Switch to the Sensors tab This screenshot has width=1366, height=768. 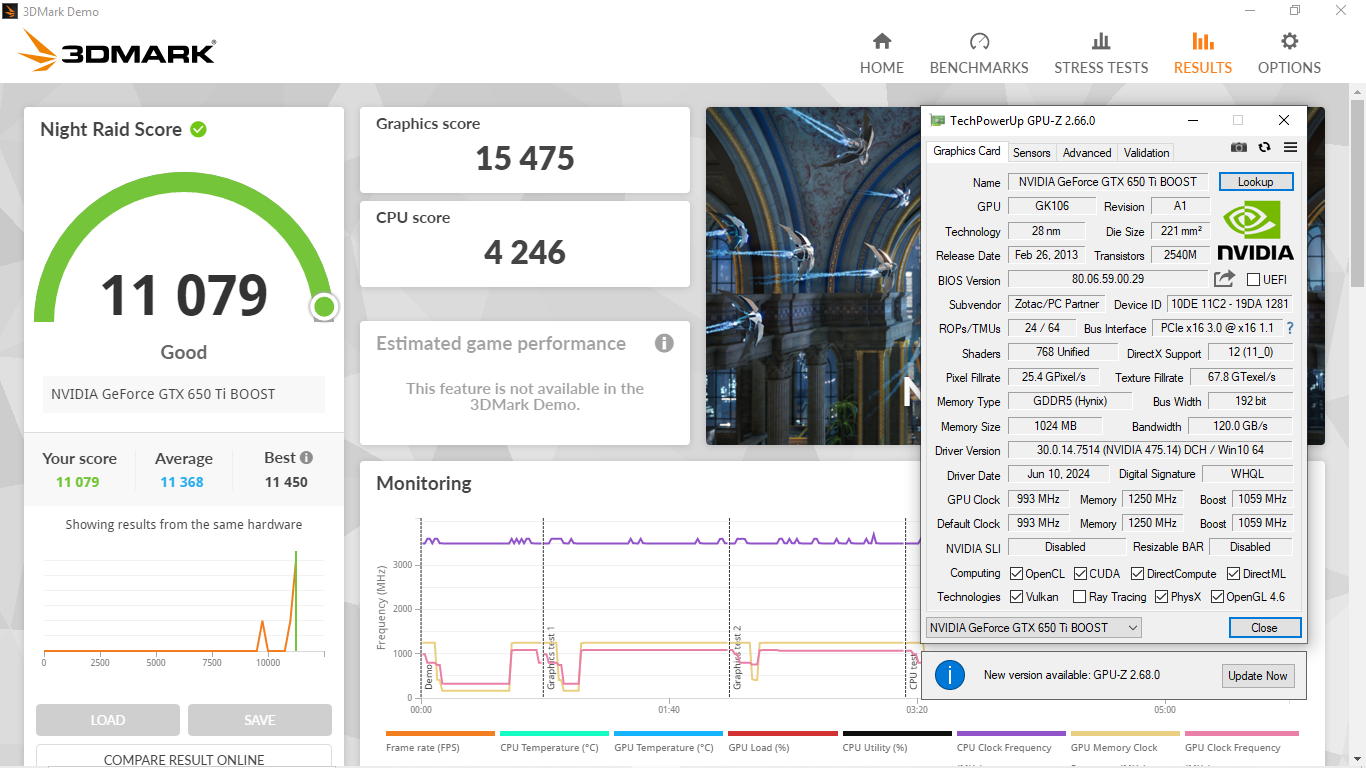point(1031,153)
